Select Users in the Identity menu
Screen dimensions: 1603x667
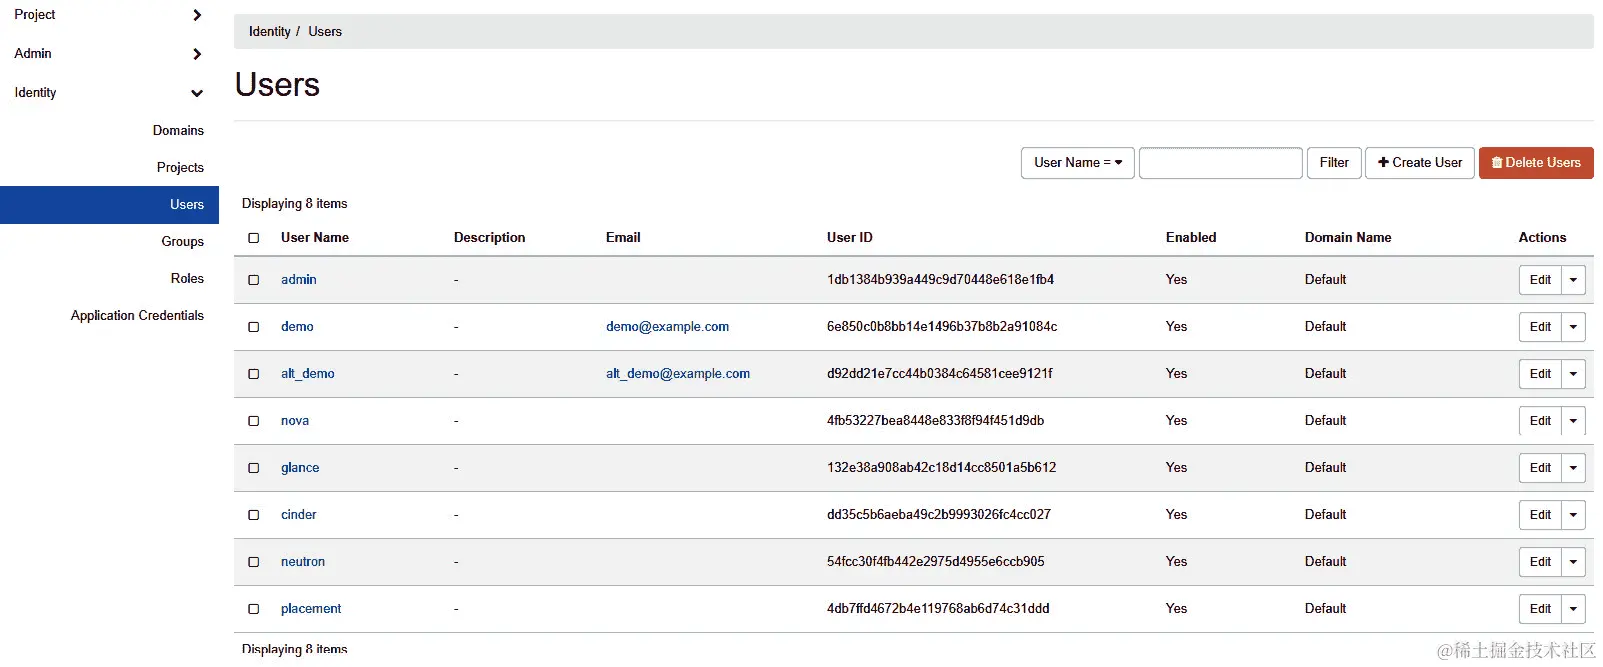click(x=109, y=204)
